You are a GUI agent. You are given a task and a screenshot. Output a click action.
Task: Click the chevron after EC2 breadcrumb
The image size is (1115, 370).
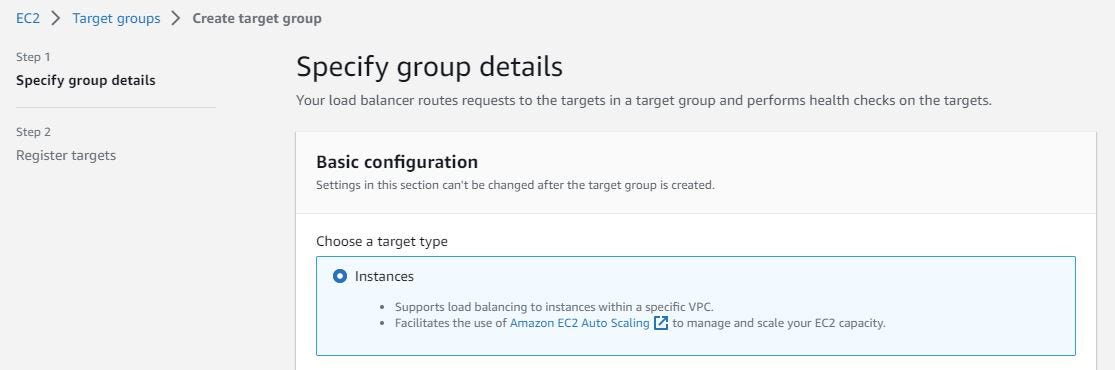point(56,18)
